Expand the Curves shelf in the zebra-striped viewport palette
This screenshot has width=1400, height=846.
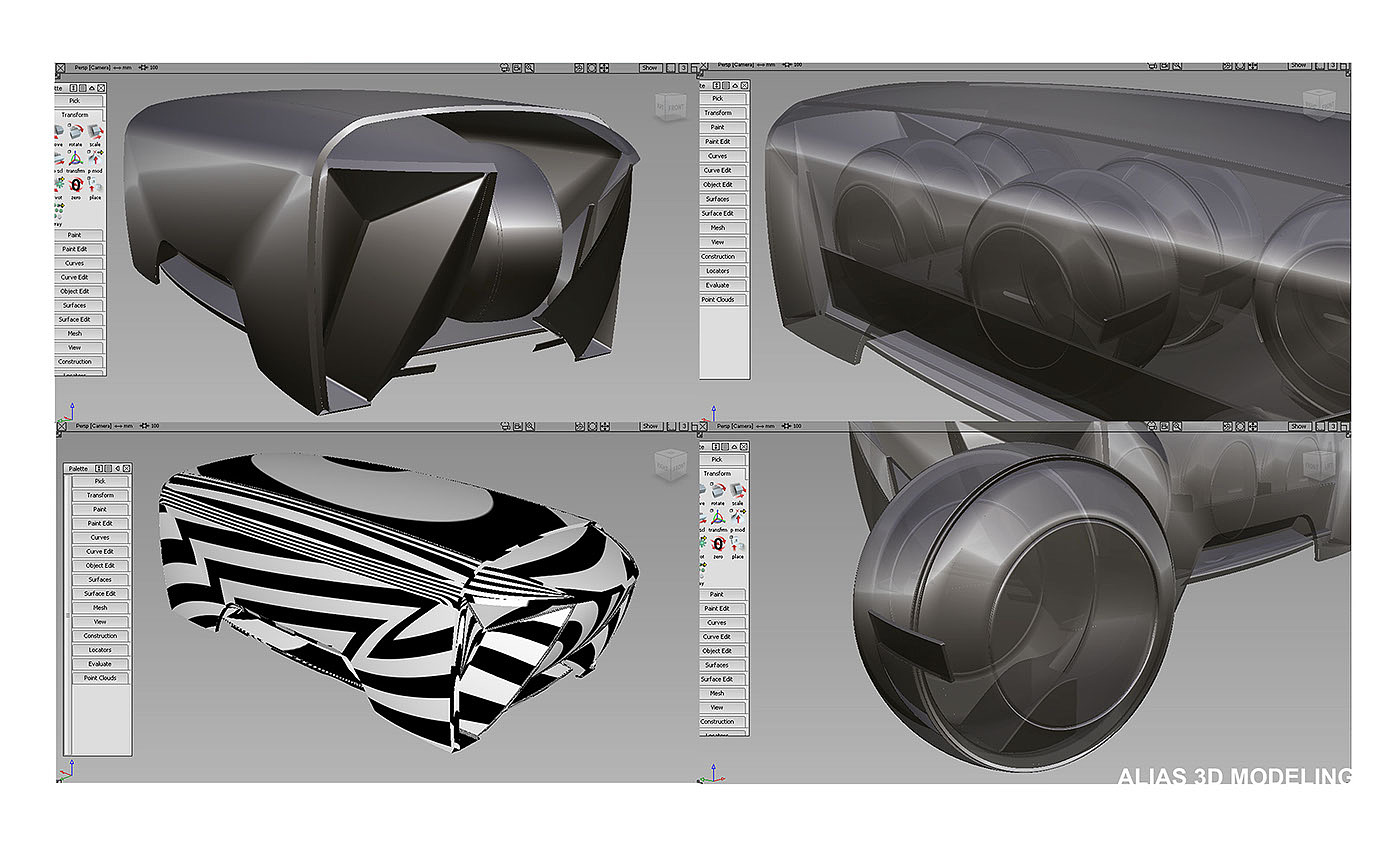pos(100,537)
